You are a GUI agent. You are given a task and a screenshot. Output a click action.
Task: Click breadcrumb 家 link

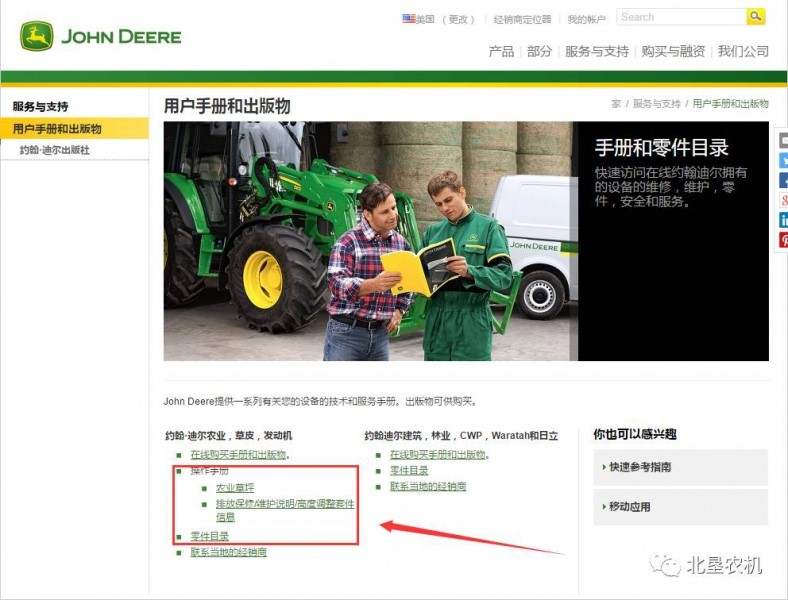[x=616, y=104]
